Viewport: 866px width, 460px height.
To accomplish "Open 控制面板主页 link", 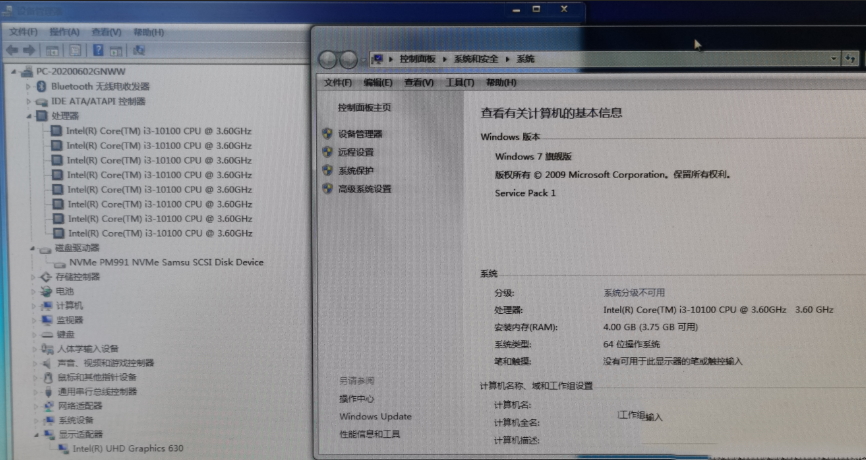I will [365, 108].
